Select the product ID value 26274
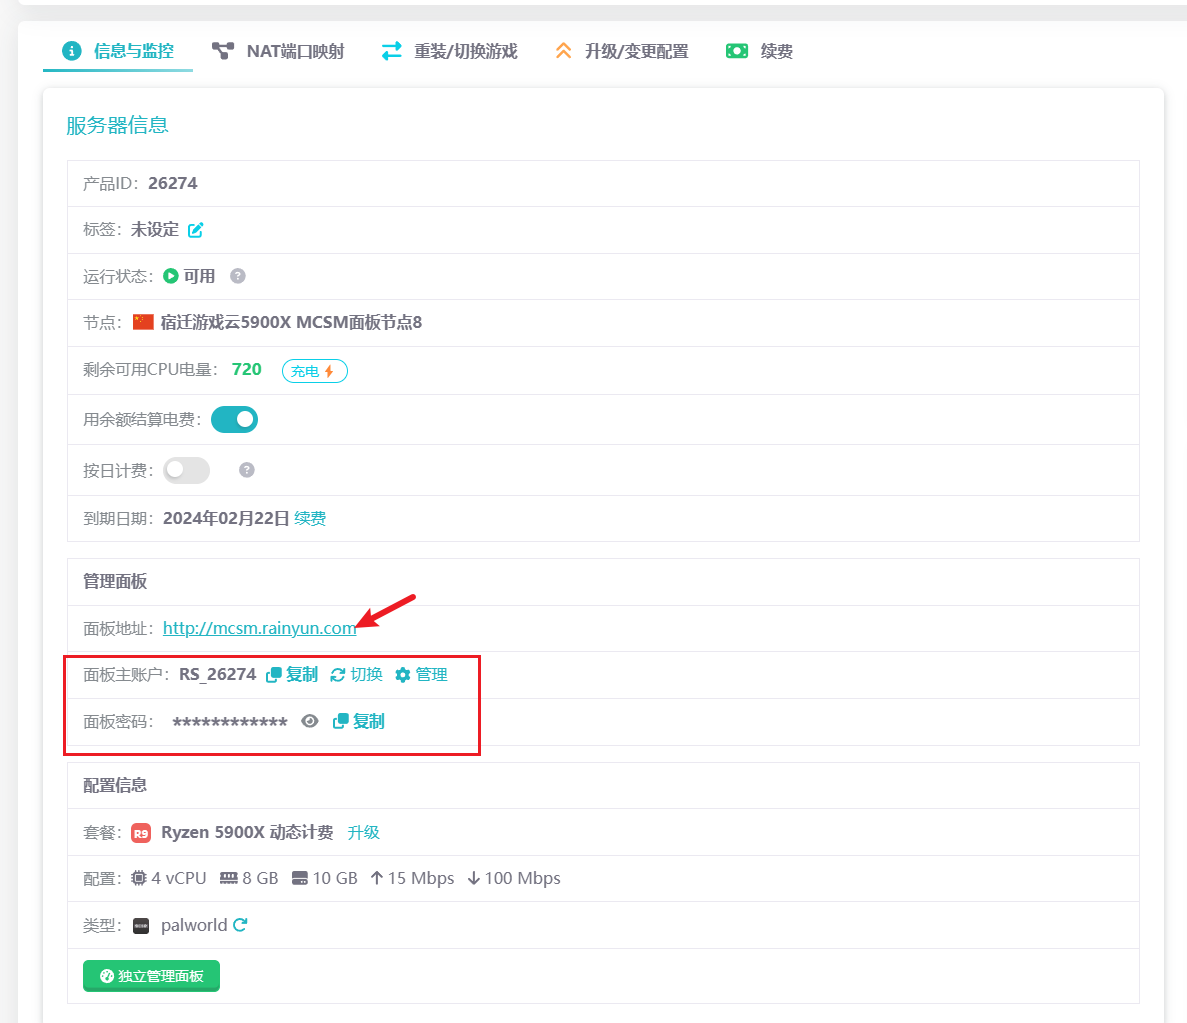Viewport: 1187px width, 1023px height. (173, 183)
